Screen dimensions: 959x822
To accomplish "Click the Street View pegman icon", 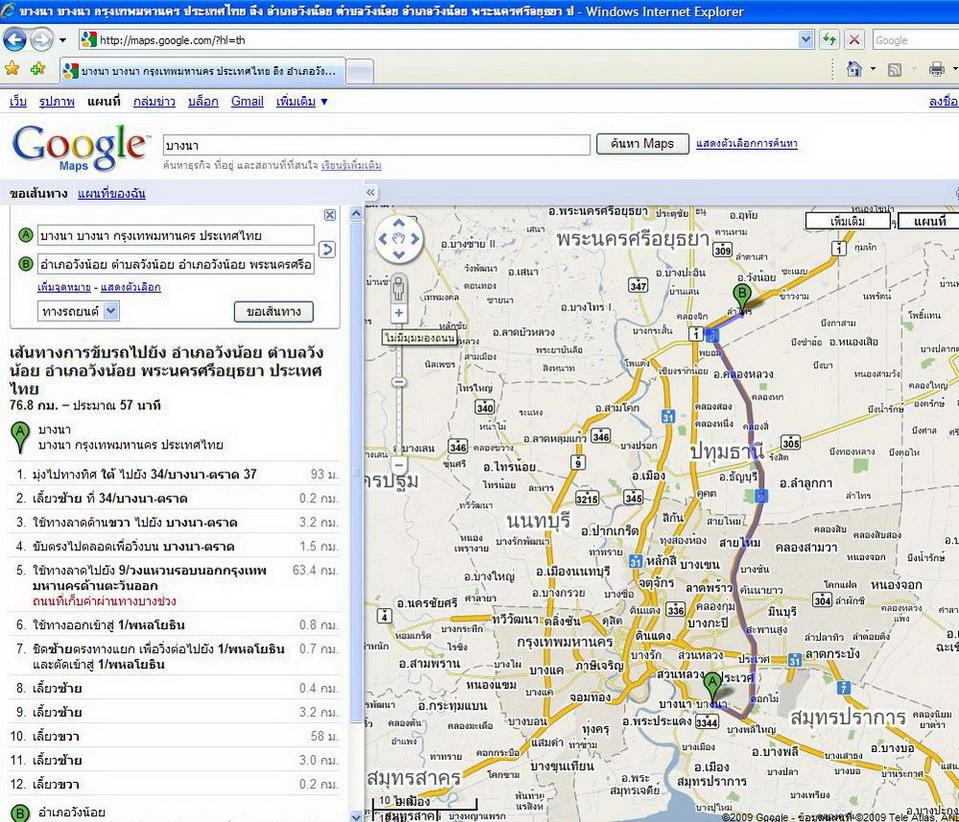I will point(399,287).
